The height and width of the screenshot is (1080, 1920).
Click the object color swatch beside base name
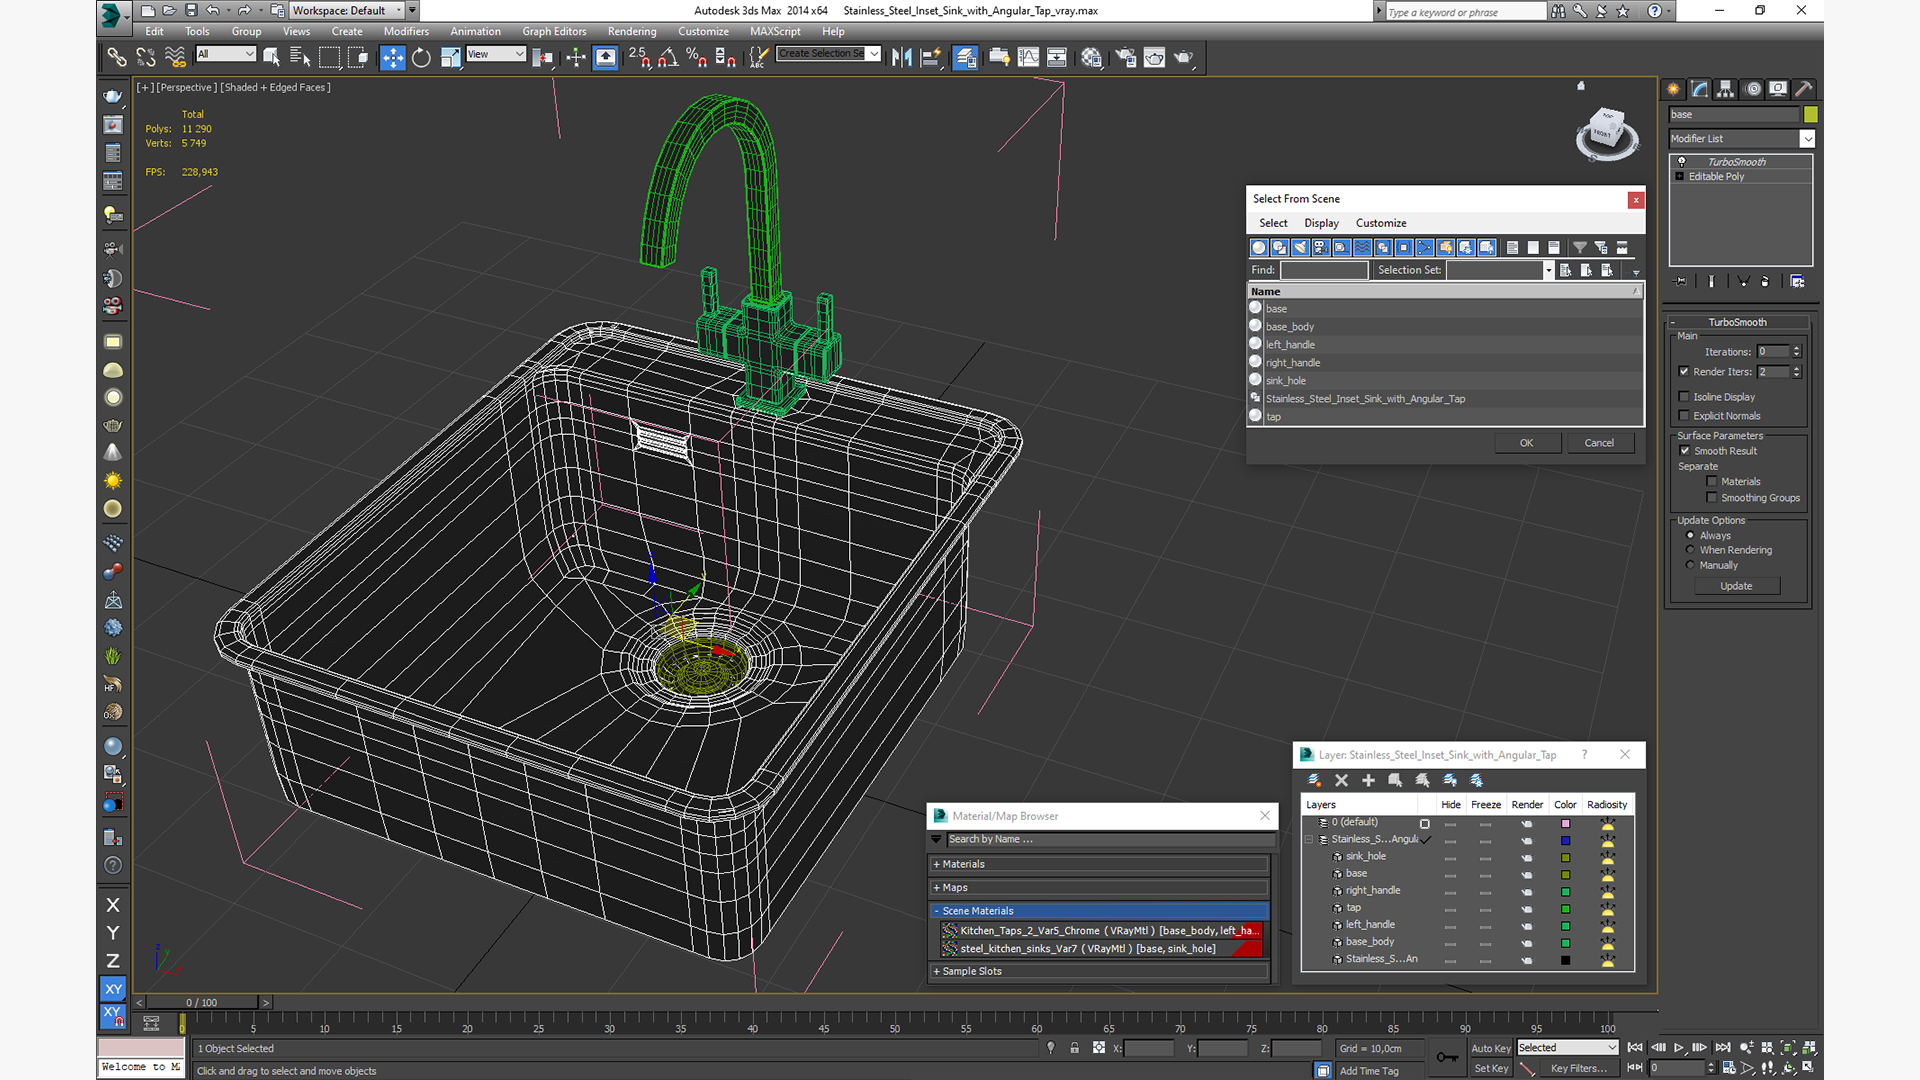click(x=1810, y=115)
